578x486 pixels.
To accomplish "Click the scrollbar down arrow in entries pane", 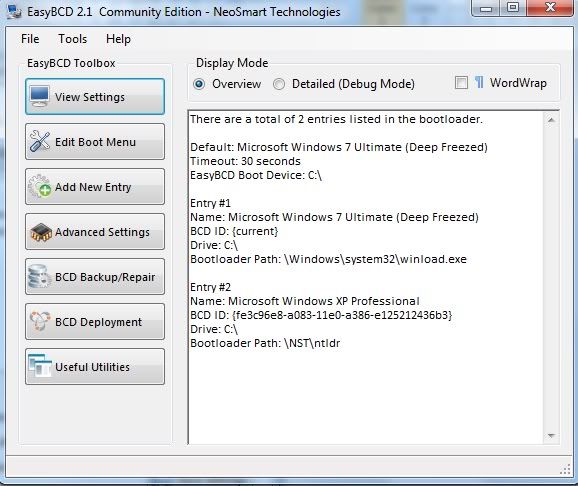I will 551,435.
